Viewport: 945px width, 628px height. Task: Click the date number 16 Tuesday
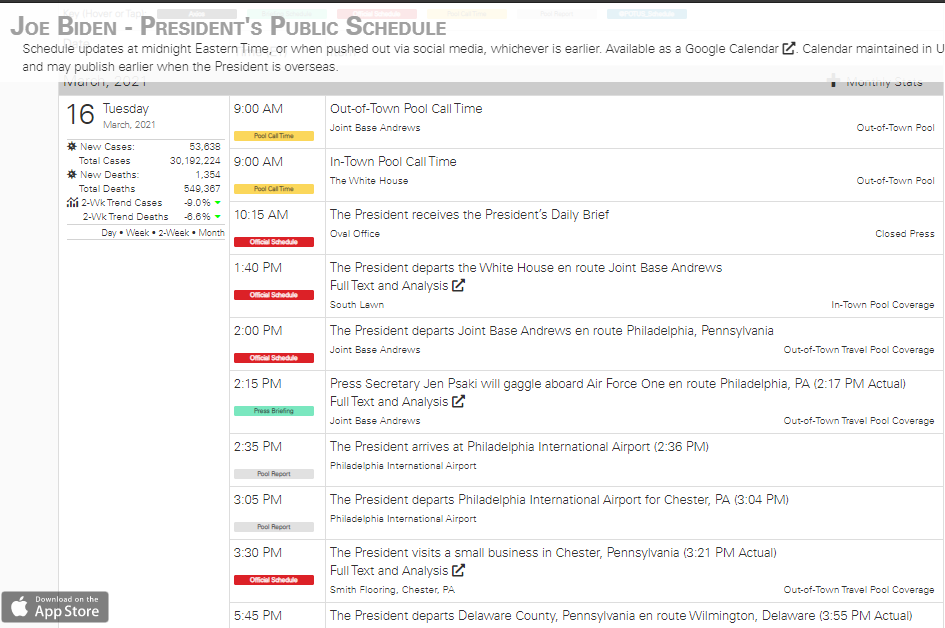(x=80, y=115)
